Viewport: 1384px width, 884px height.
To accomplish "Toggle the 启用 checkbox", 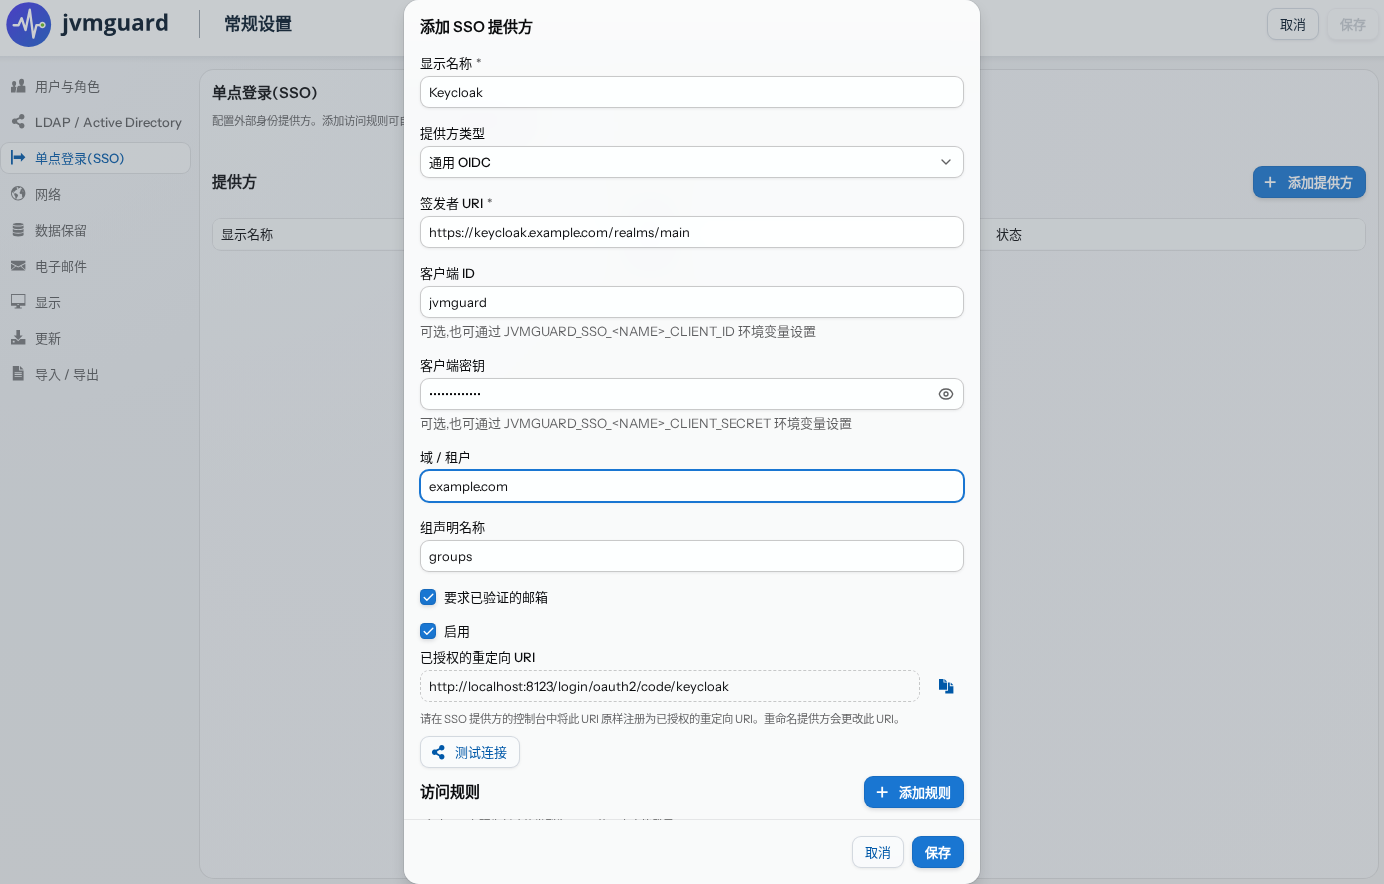I will click(428, 631).
